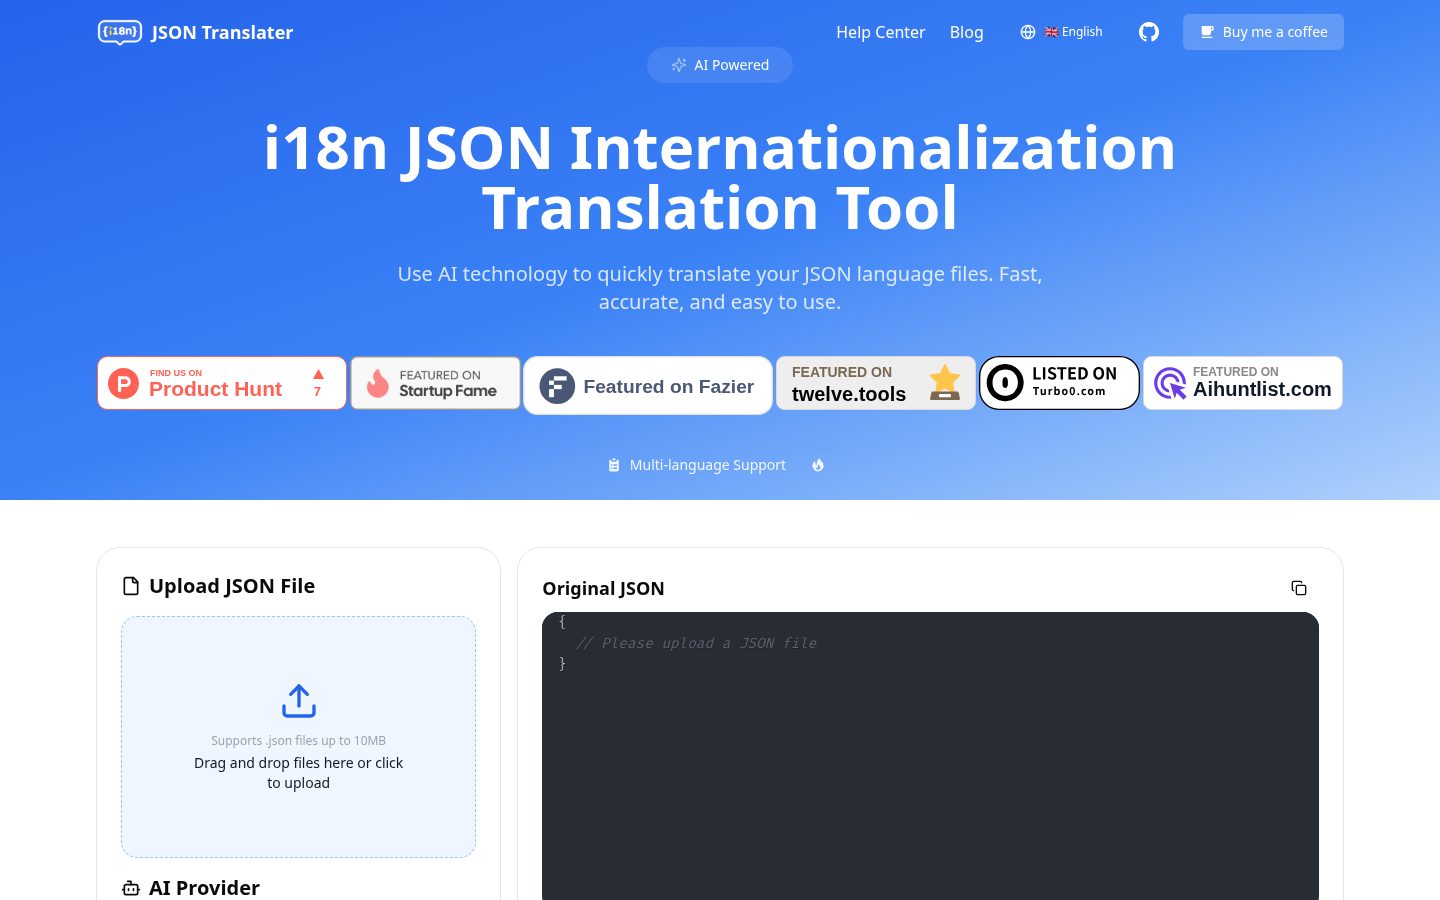Click the JSON Translater i18n logo icon
This screenshot has height=900, width=1440.
[120, 32]
